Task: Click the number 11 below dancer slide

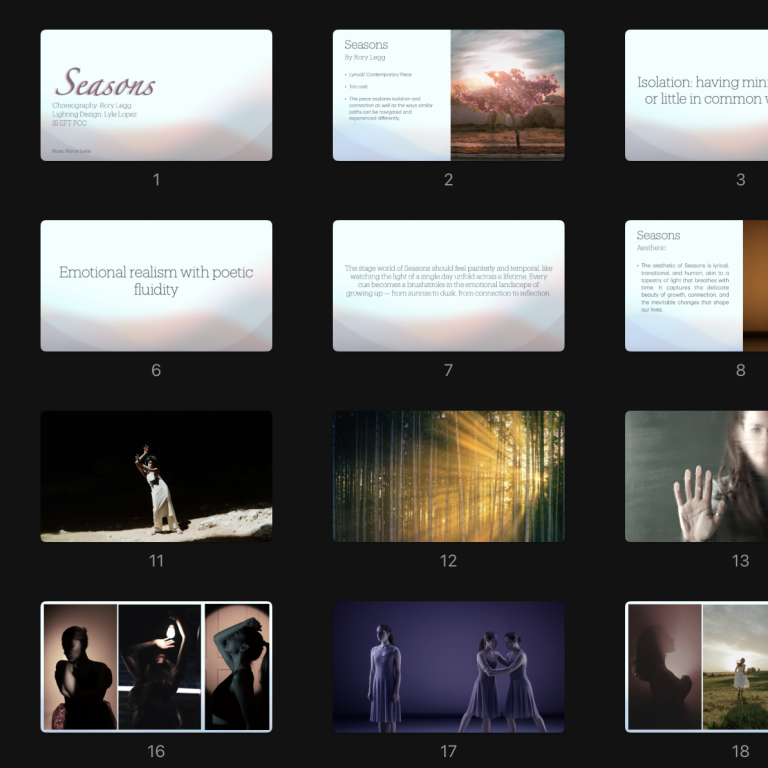Action: point(156,561)
